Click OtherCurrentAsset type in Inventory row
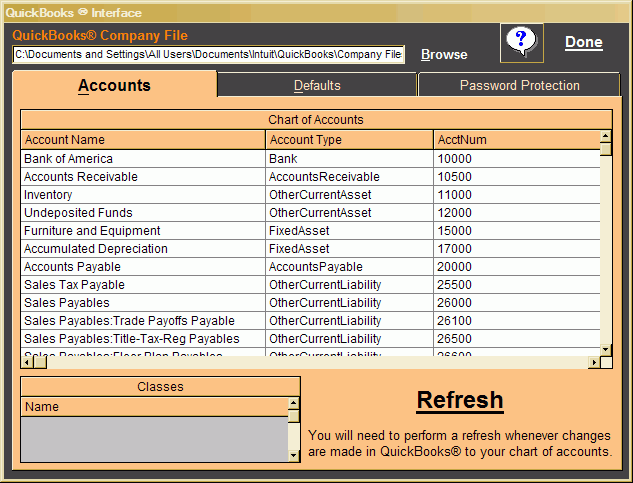The image size is (633, 483). pyautogui.click(x=350, y=195)
